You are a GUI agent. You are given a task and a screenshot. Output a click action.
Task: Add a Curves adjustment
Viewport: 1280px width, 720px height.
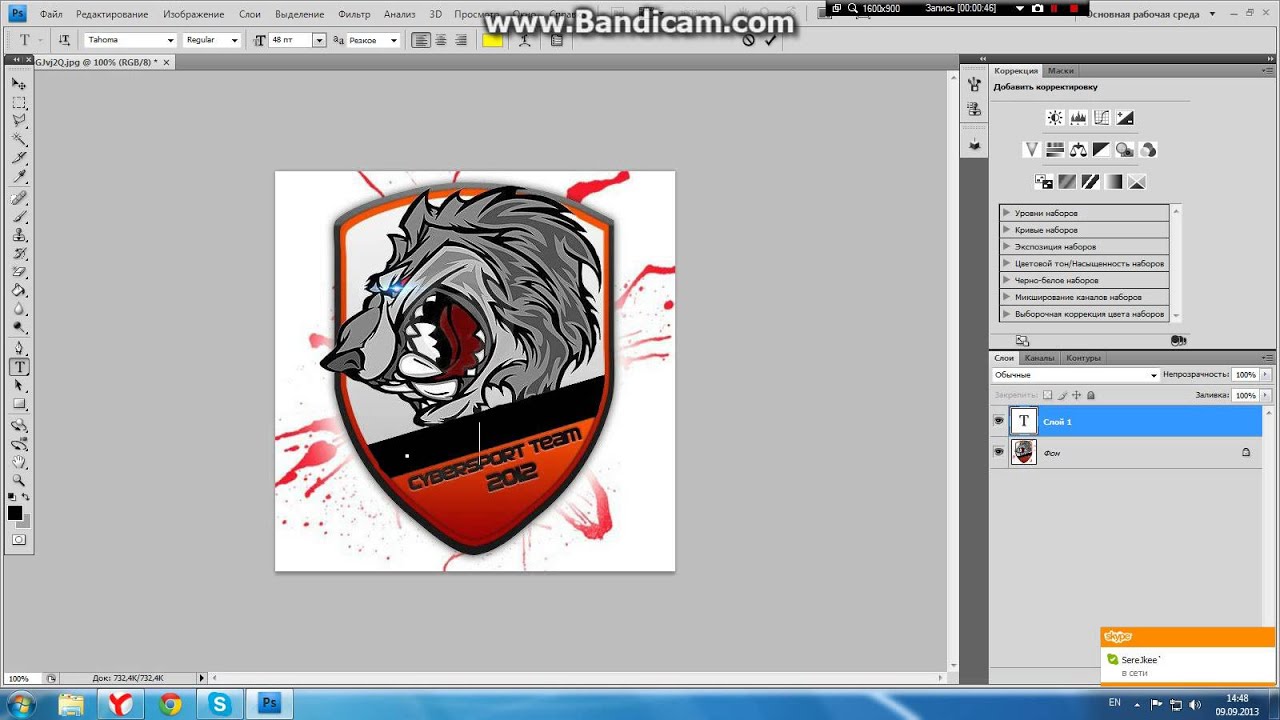[1101, 118]
